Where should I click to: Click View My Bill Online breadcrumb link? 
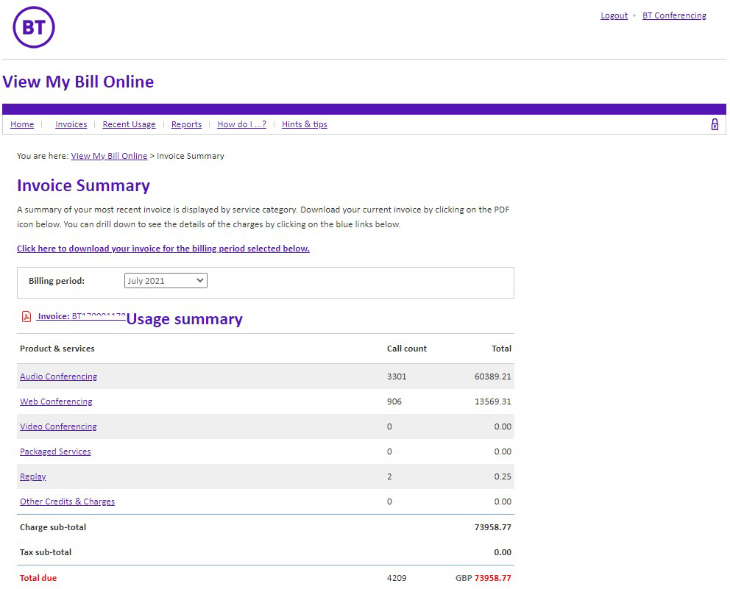(109, 156)
